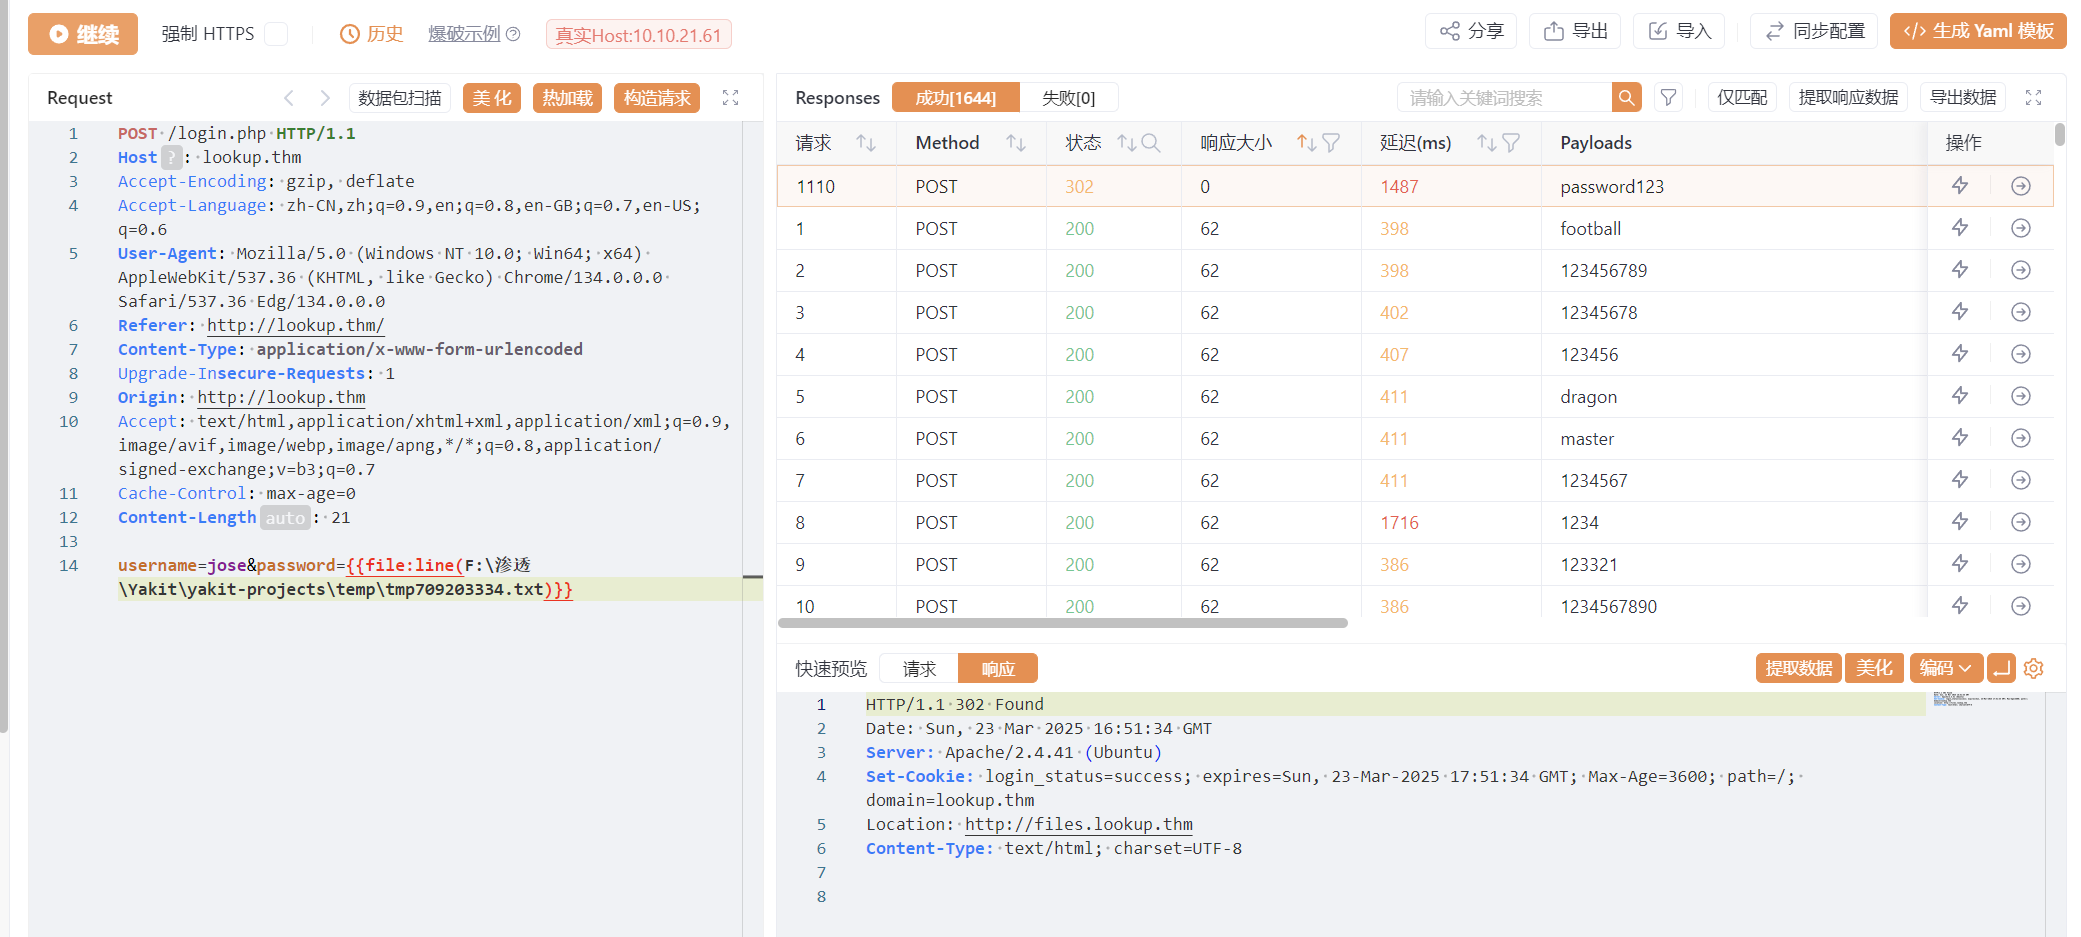
Task: Click the Content-Length auto tag
Action: click(285, 517)
